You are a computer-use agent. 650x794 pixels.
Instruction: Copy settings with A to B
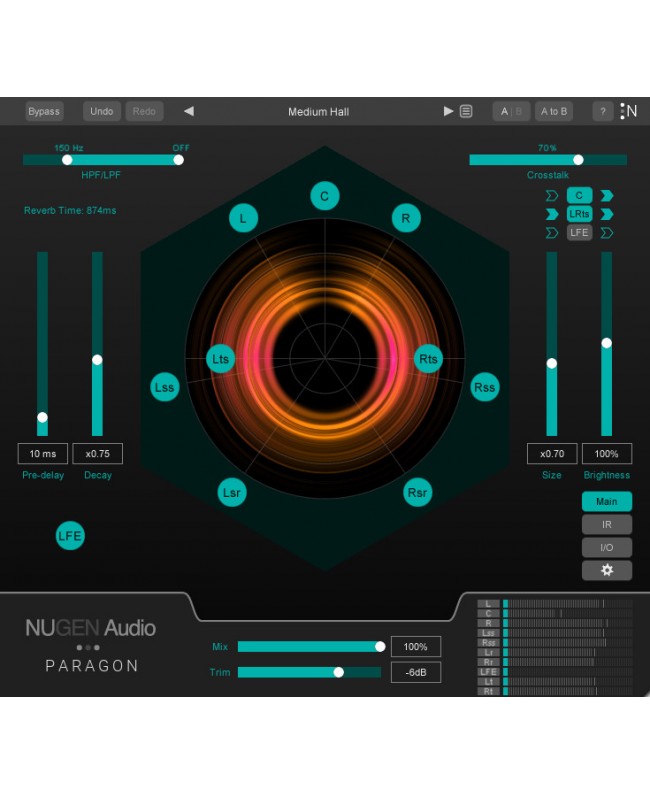click(554, 111)
